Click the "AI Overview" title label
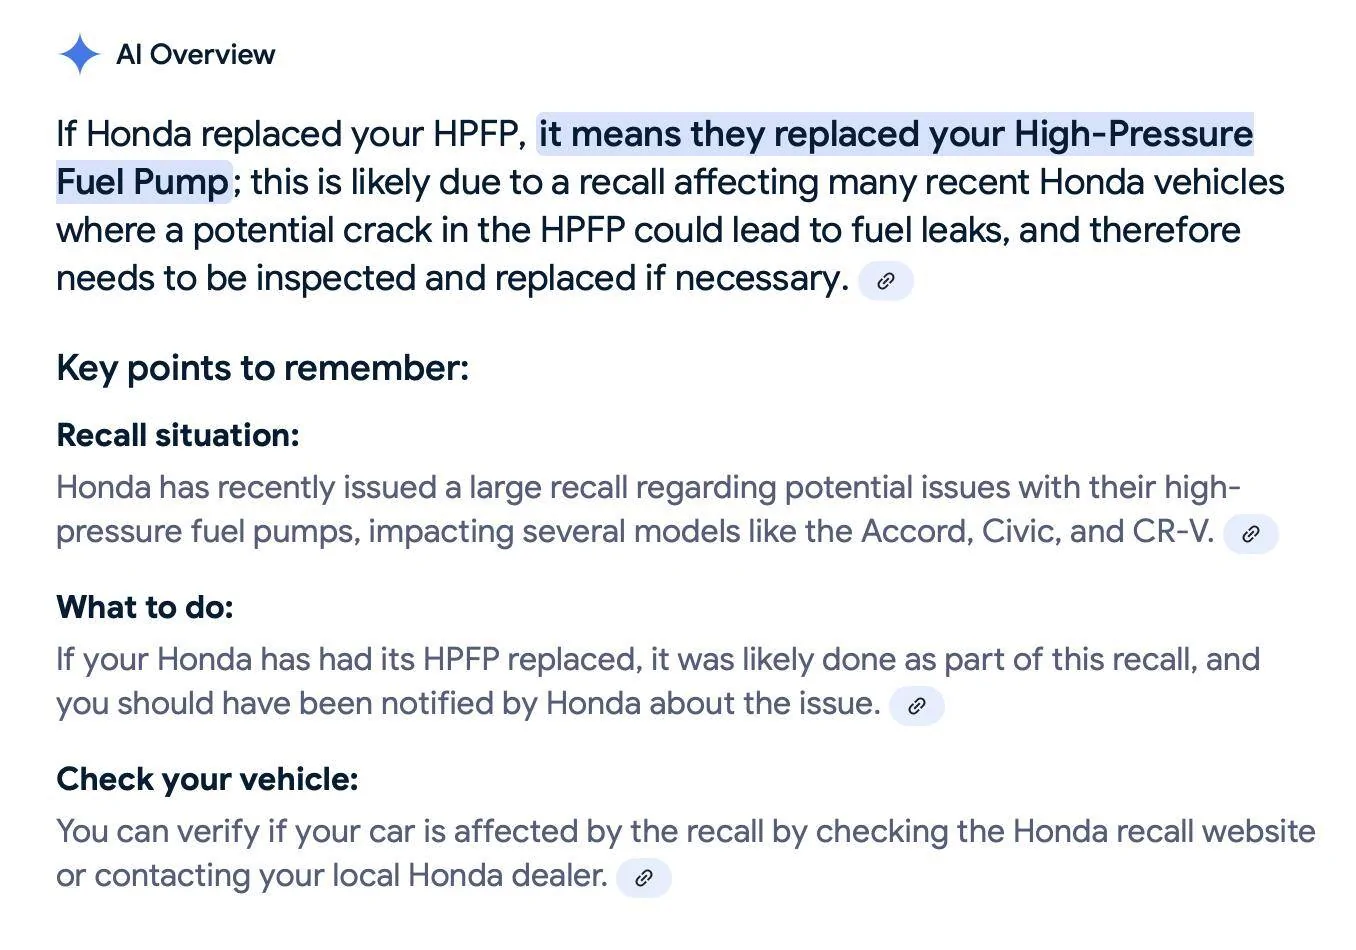 pyautogui.click(x=195, y=54)
